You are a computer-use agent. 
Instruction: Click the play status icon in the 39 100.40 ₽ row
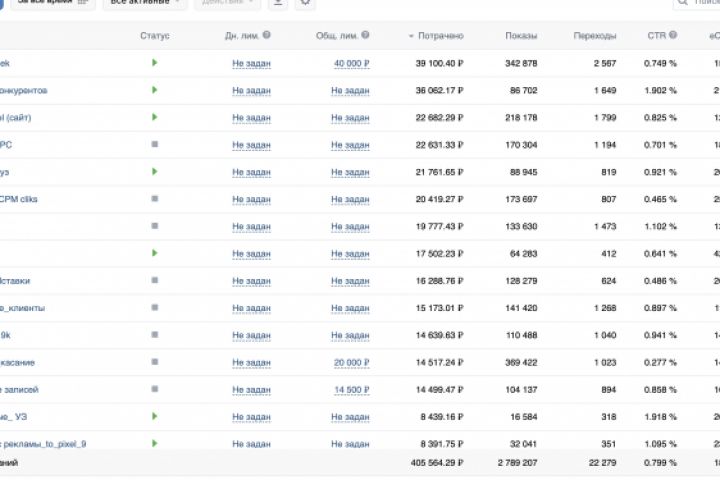click(155, 63)
